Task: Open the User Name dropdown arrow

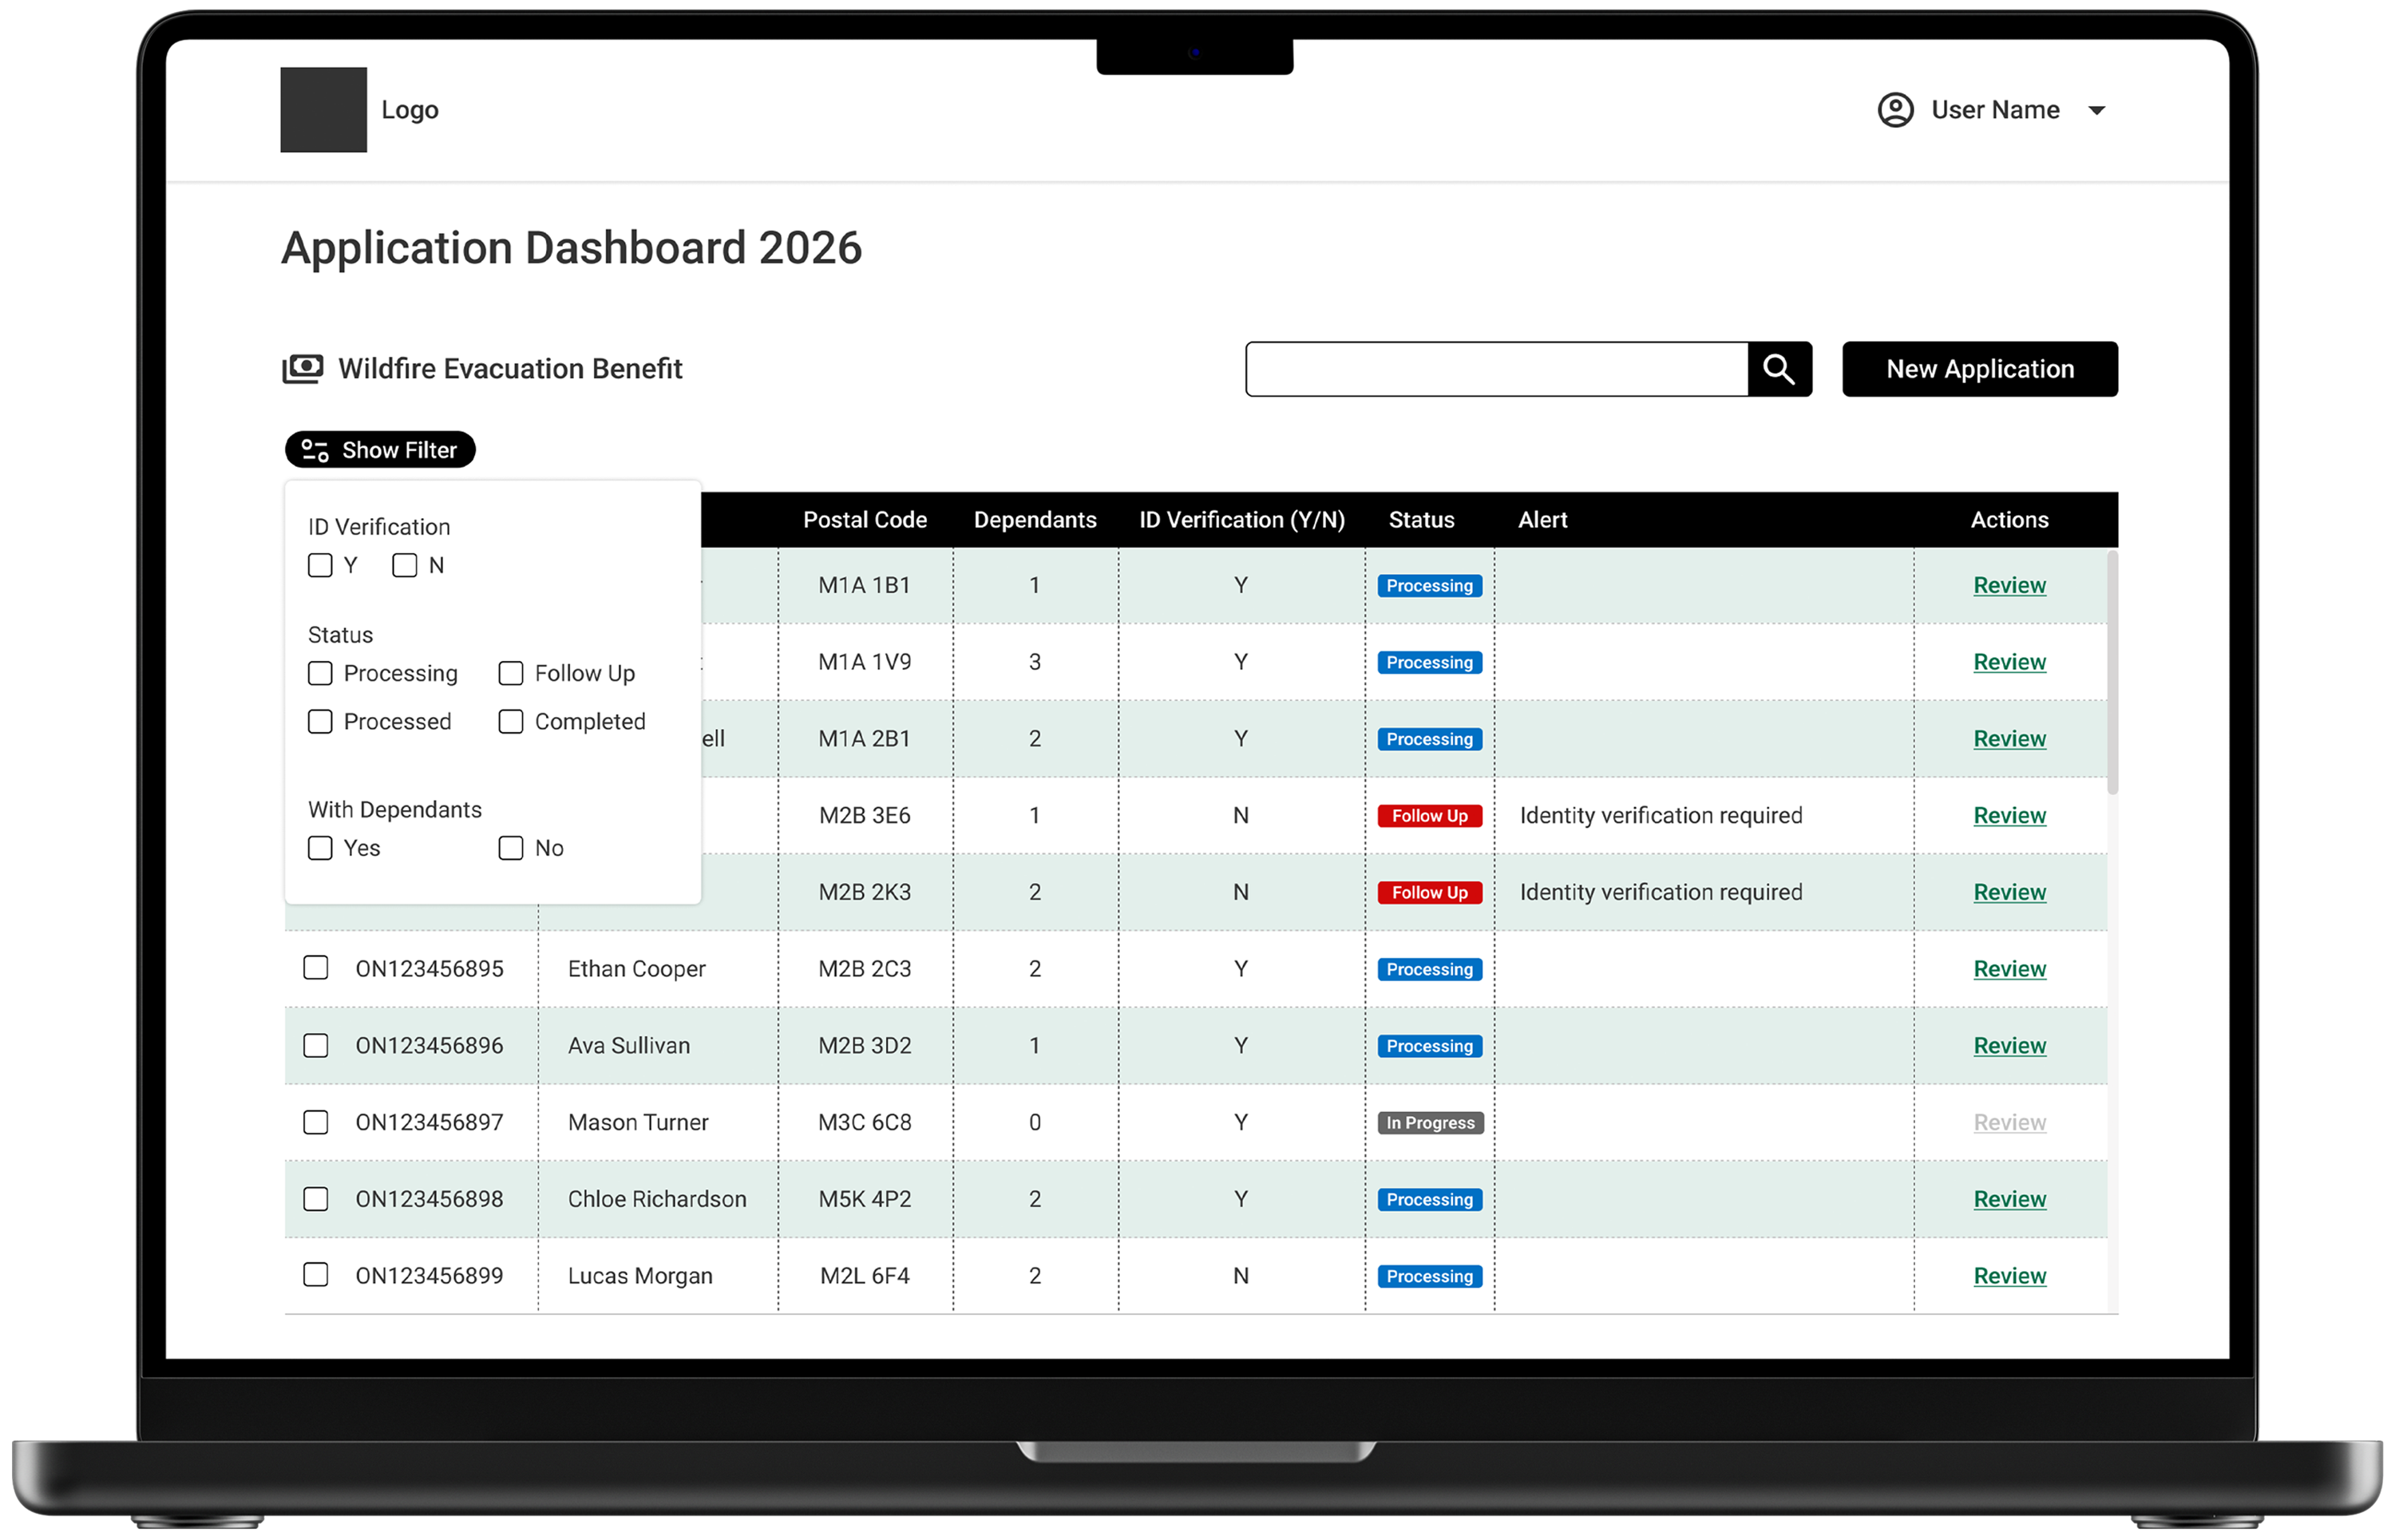Action: pos(2097,110)
